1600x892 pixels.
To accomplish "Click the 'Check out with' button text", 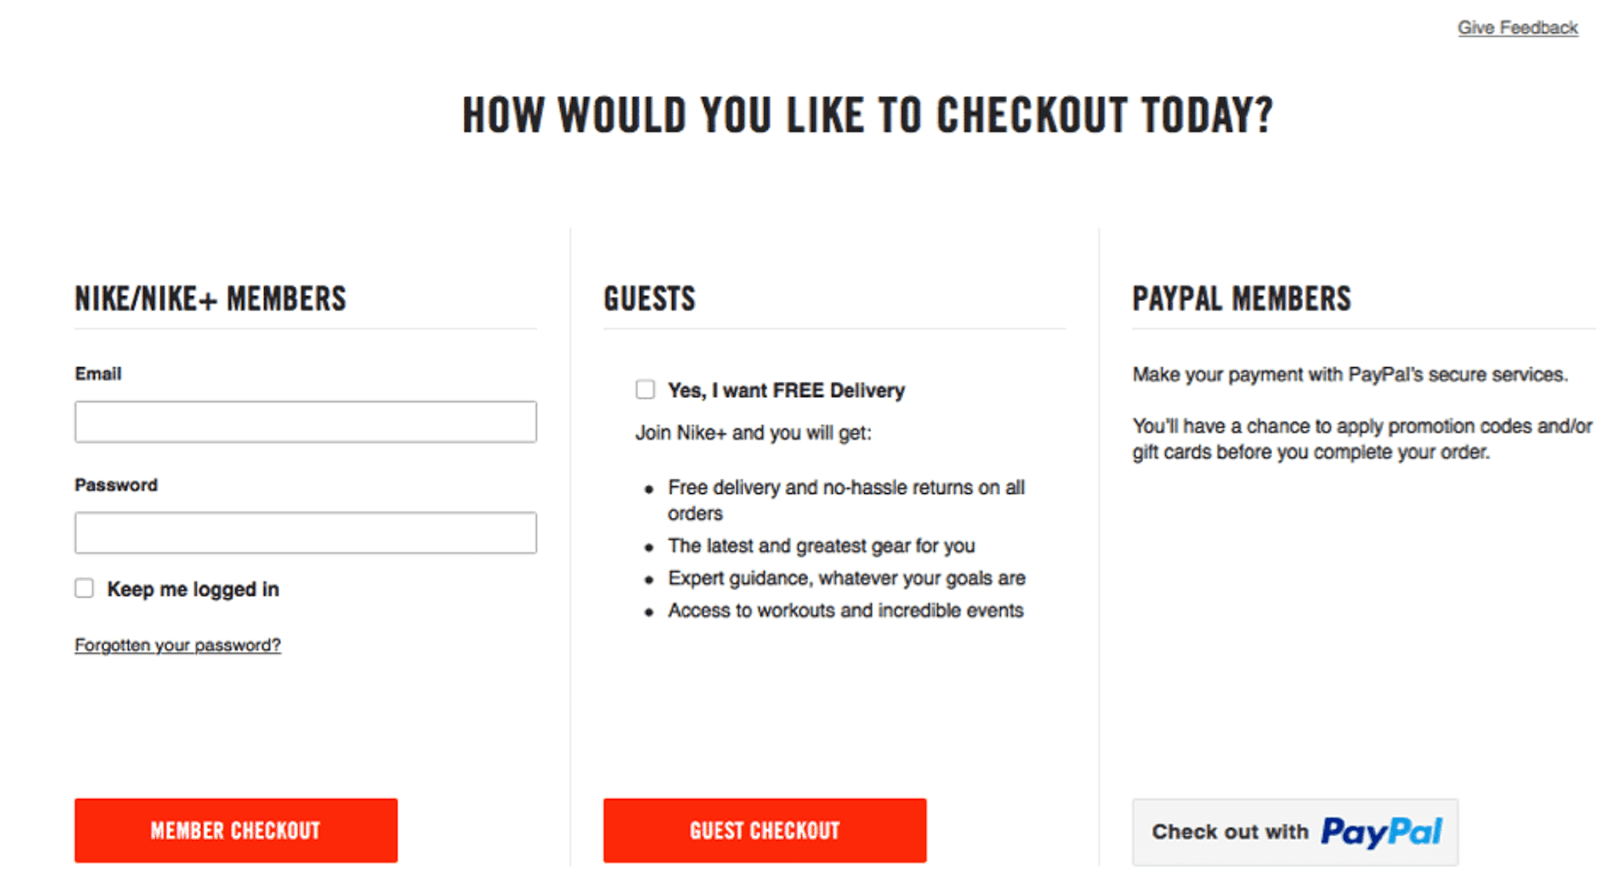I will tap(1230, 832).
